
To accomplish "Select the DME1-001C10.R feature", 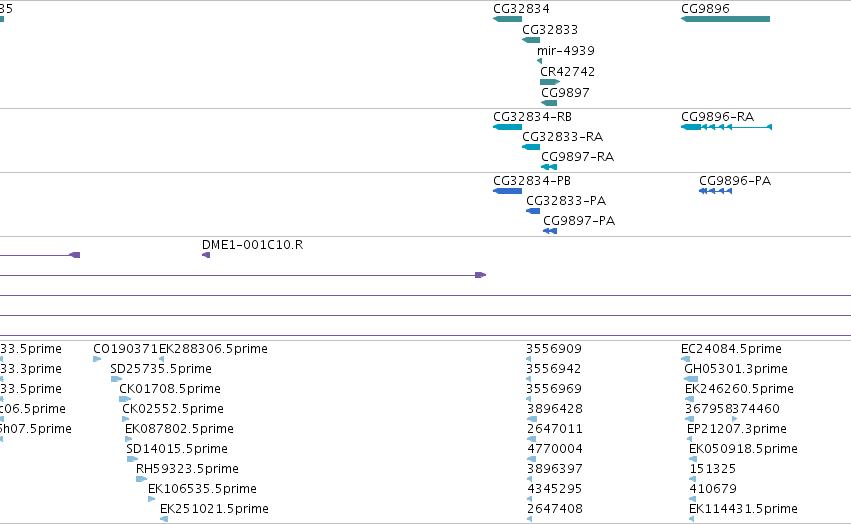I will 252,245.
